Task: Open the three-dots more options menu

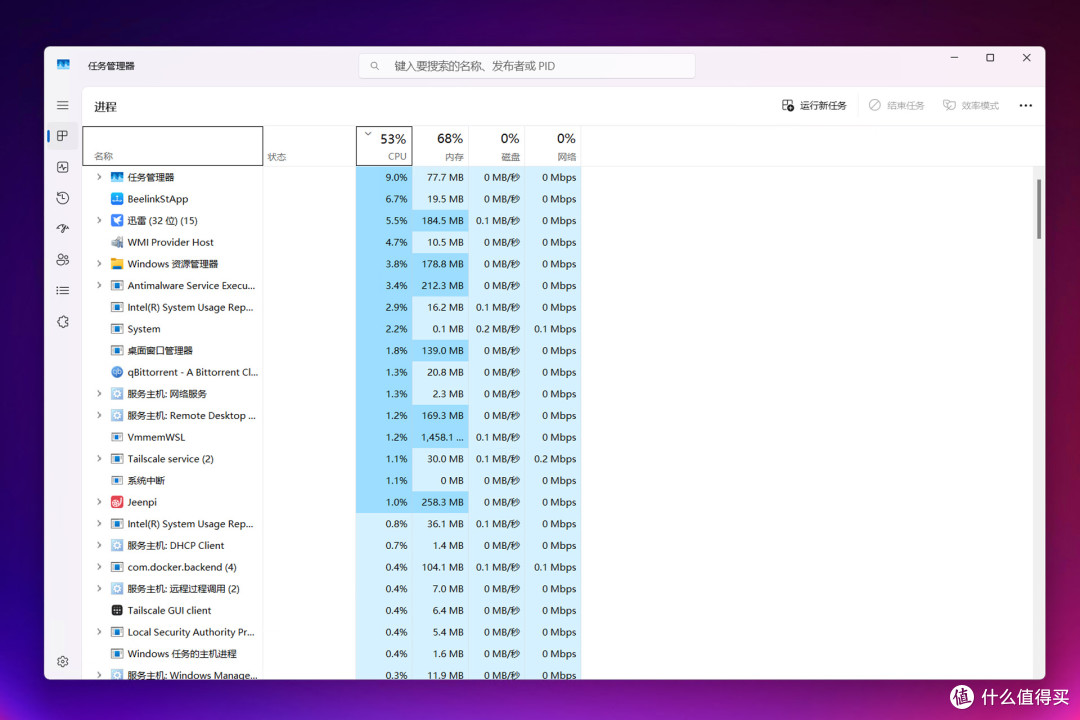Action: click(1026, 105)
